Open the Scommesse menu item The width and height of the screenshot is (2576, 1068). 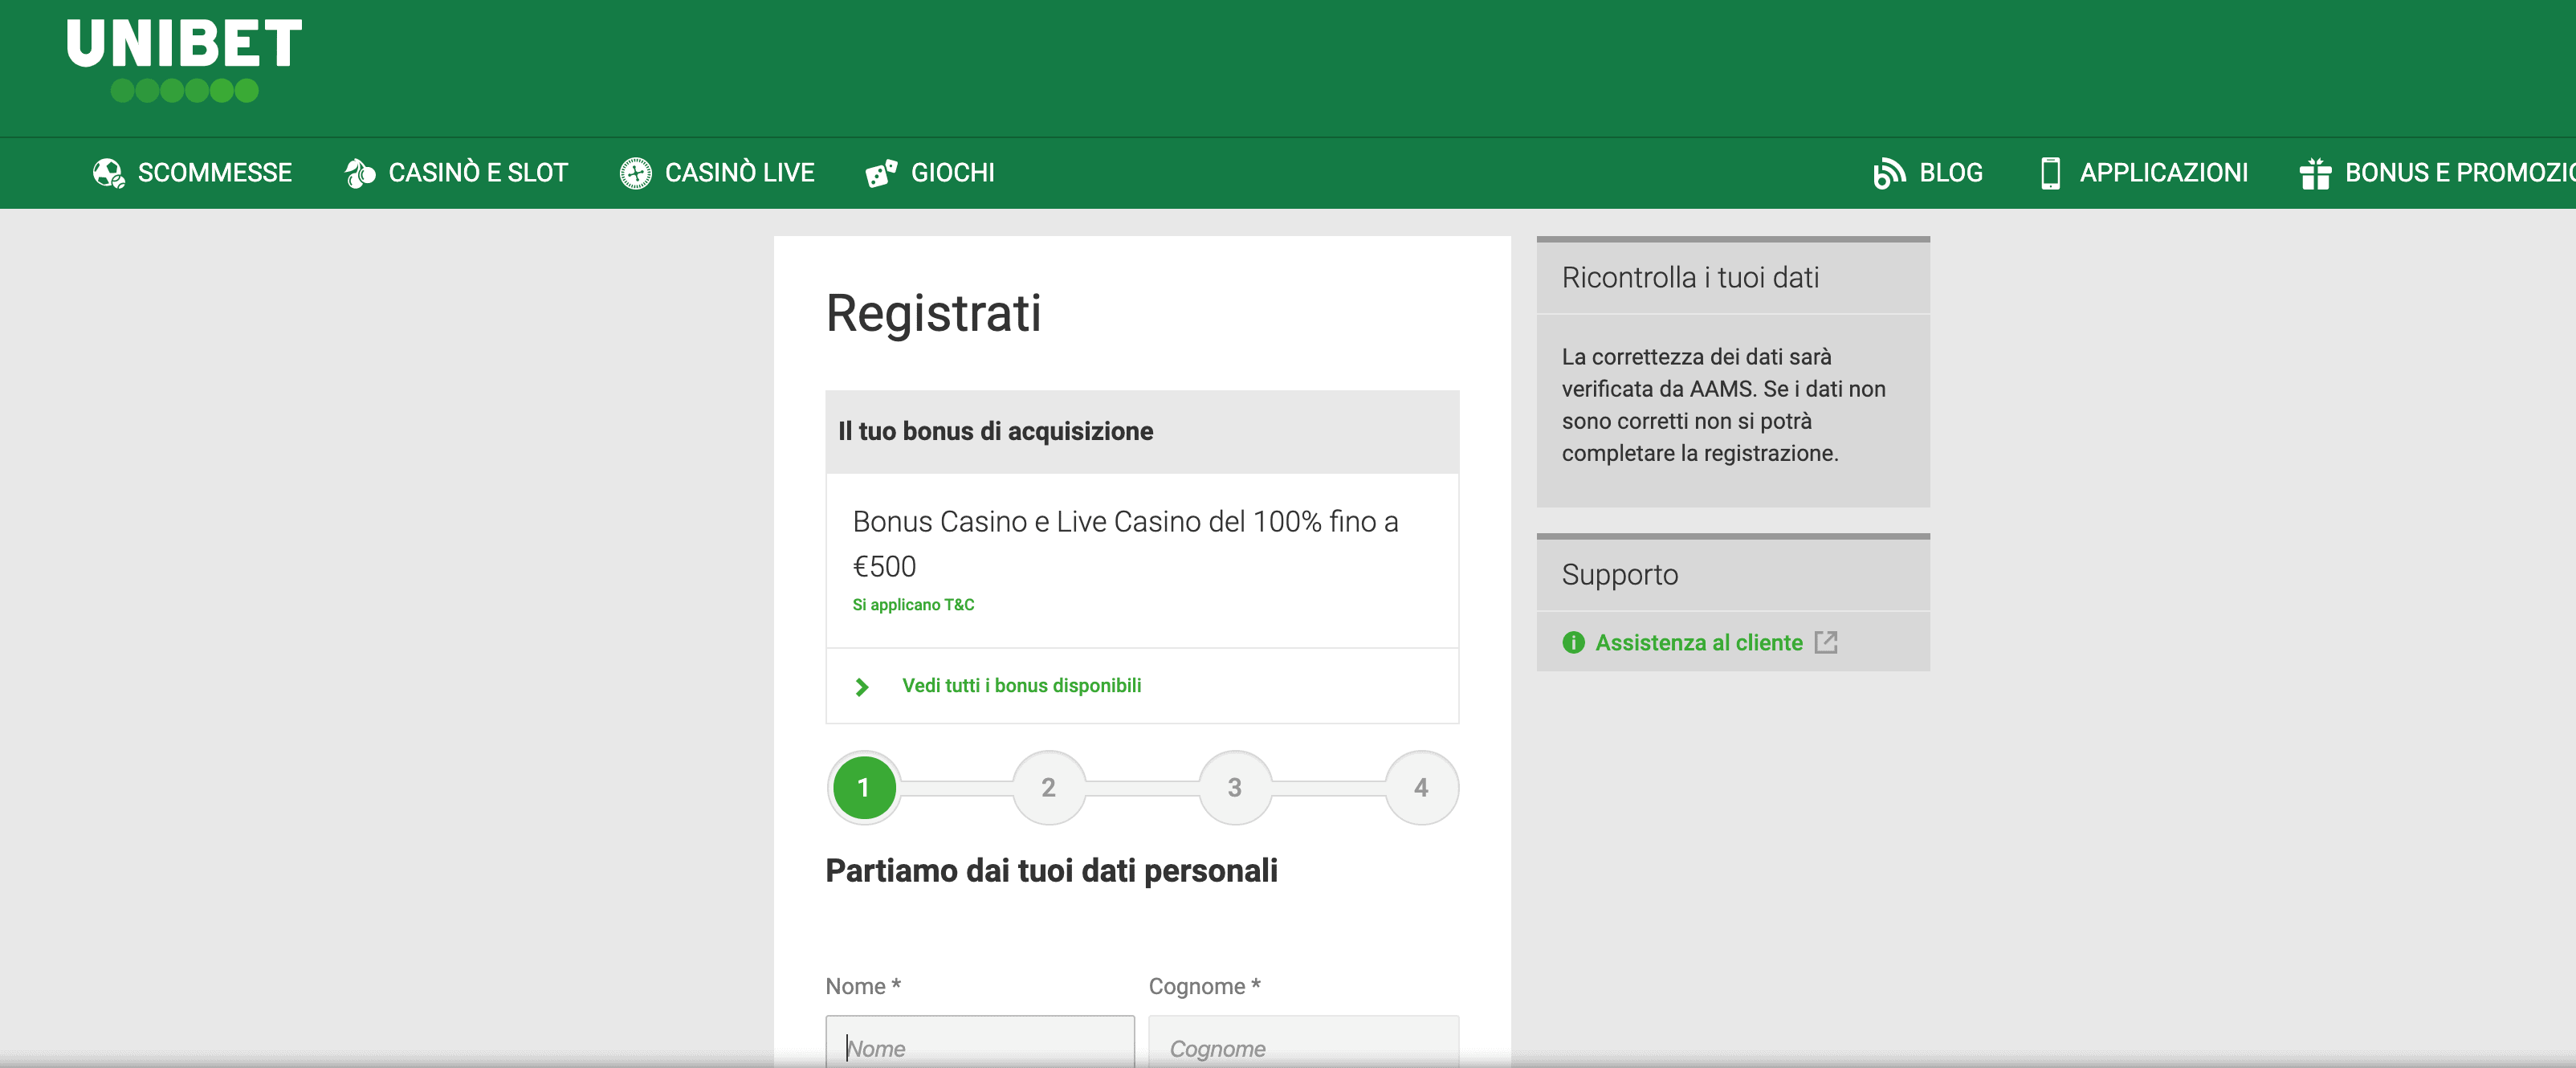[192, 173]
